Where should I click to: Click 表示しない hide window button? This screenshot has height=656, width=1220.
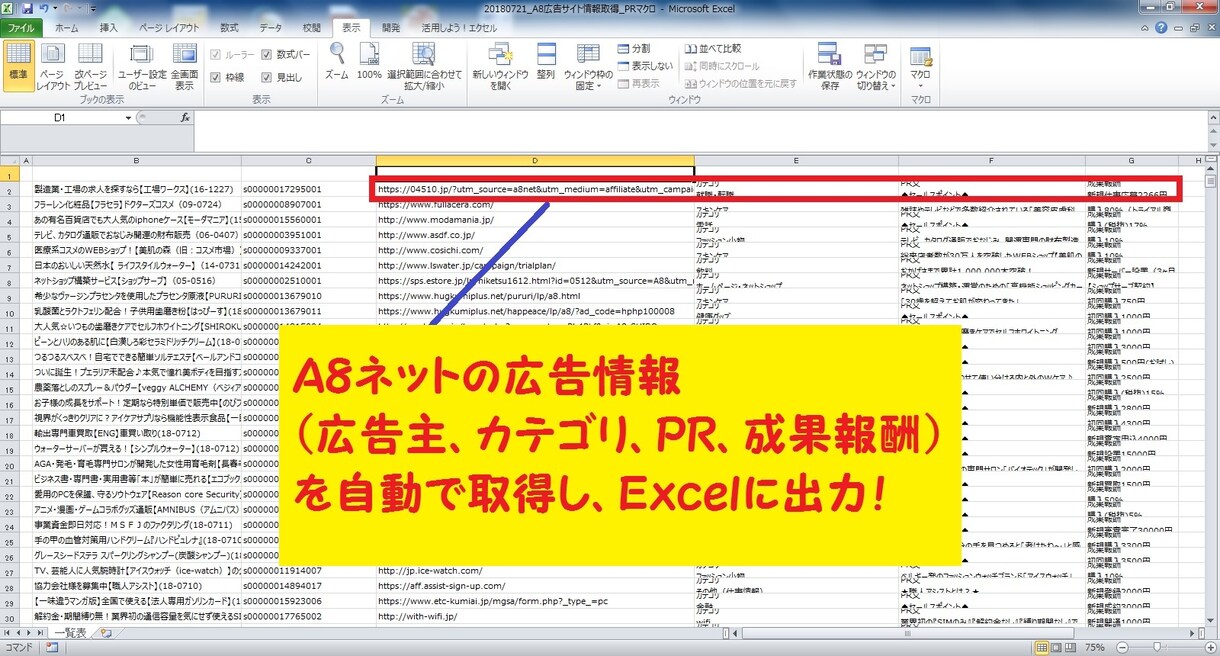pos(643,65)
